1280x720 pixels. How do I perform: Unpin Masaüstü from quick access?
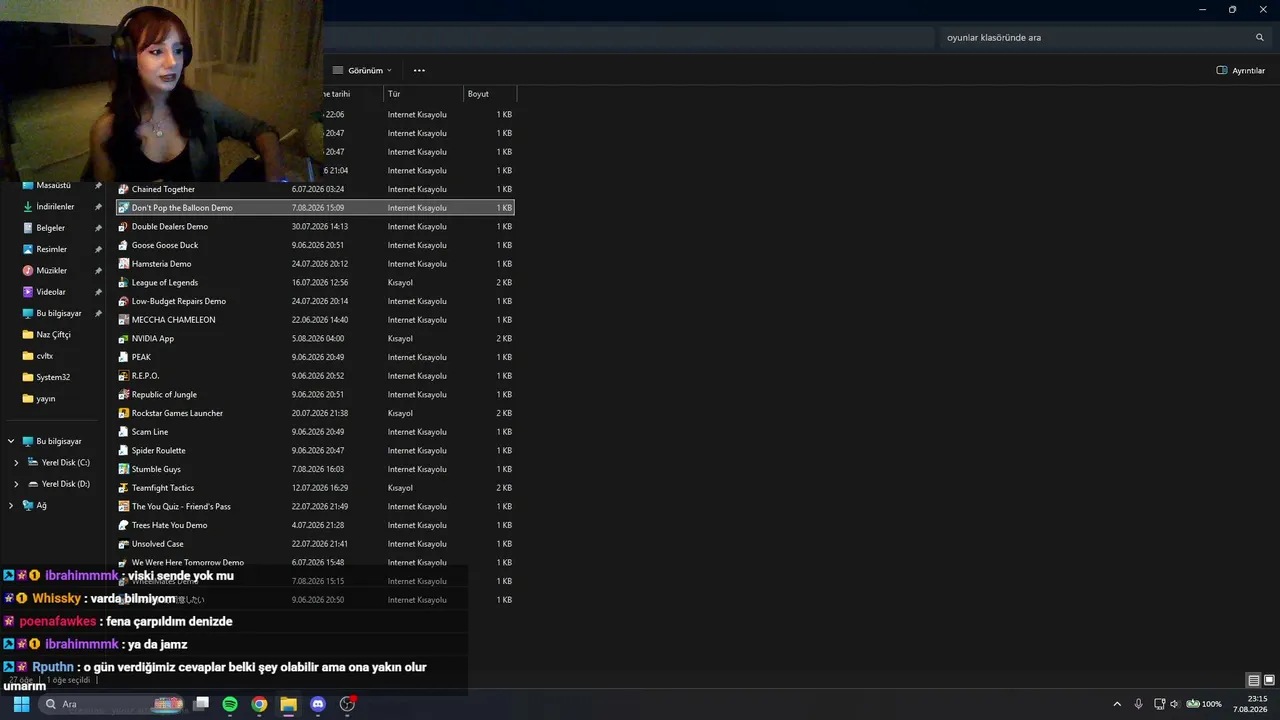pos(98,186)
